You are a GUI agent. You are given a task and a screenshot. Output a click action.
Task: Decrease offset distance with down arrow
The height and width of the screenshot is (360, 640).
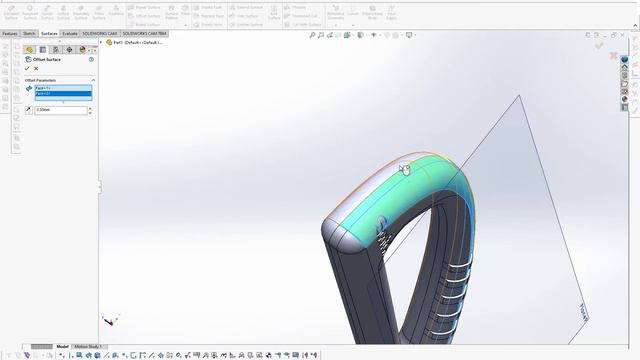pyautogui.click(x=90, y=112)
